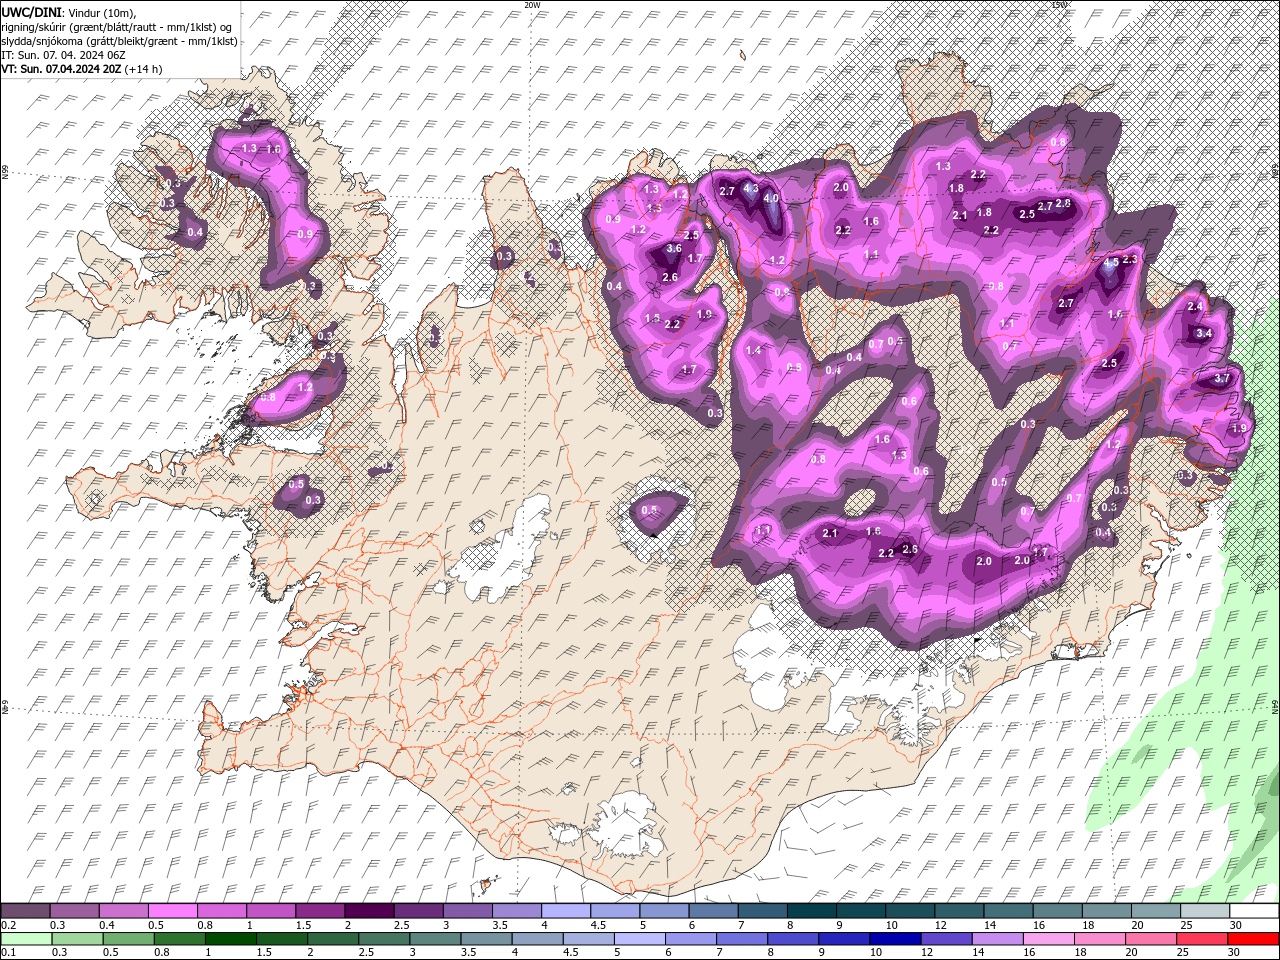This screenshot has height=960, width=1280.
Task: Click the snowfall value '2.4' on map
Action: click(1194, 306)
